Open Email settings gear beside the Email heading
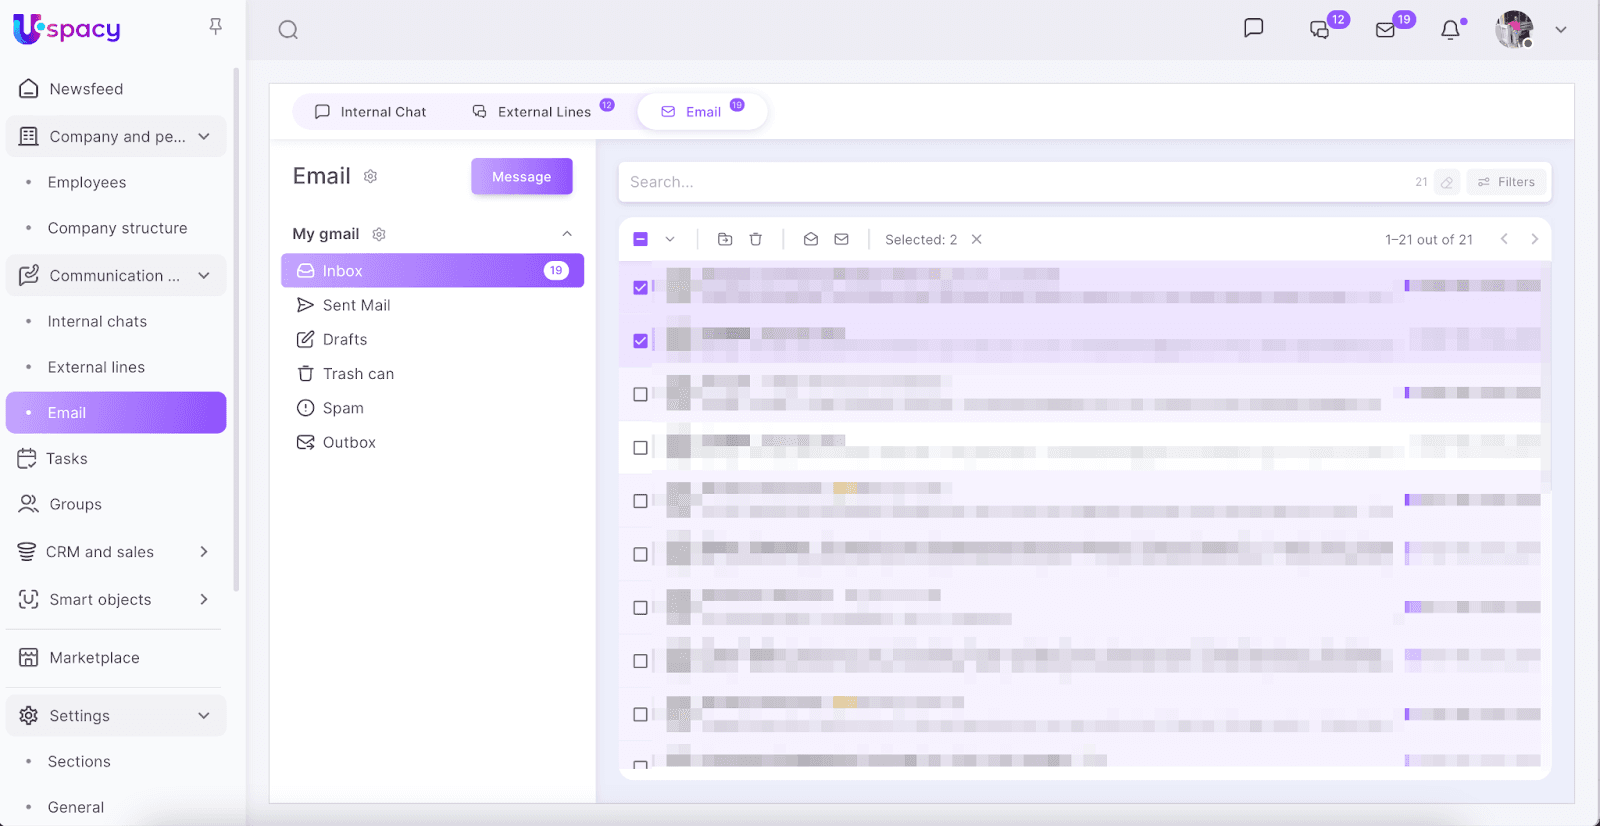The image size is (1600, 826). pyautogui.click(x=370, y=176)
